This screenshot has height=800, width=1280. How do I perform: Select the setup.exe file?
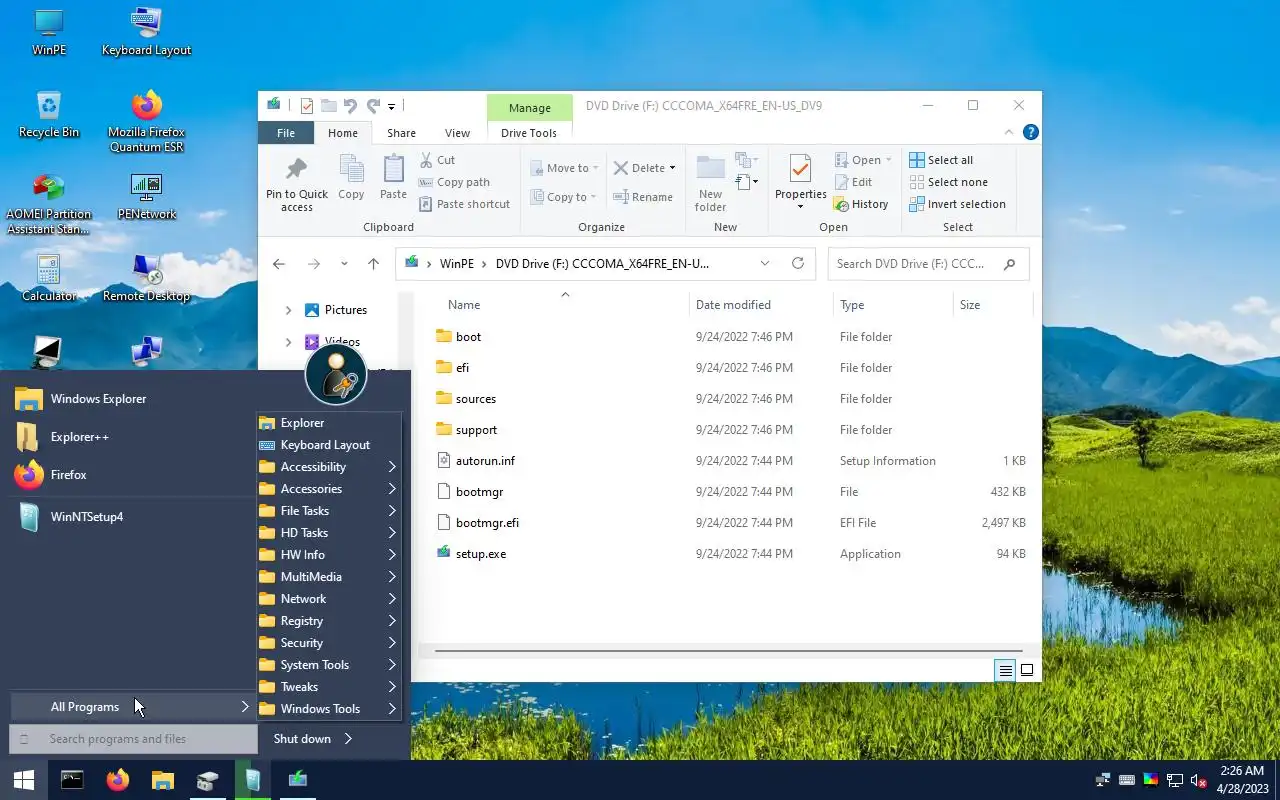pos(481,554)
